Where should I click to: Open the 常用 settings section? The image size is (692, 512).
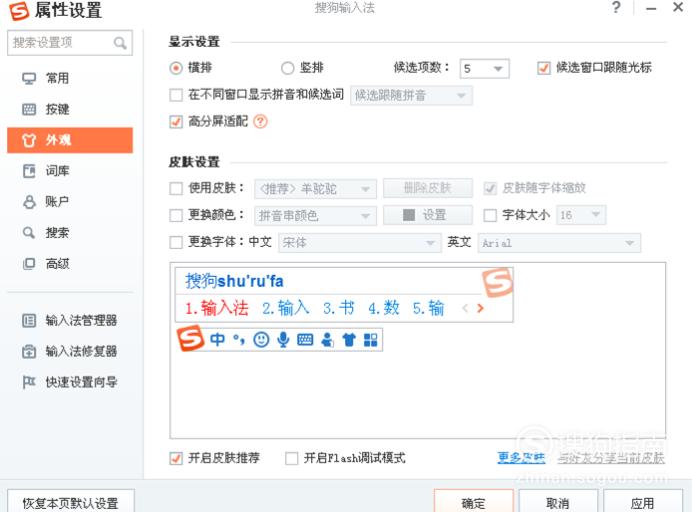click(70, 78)
